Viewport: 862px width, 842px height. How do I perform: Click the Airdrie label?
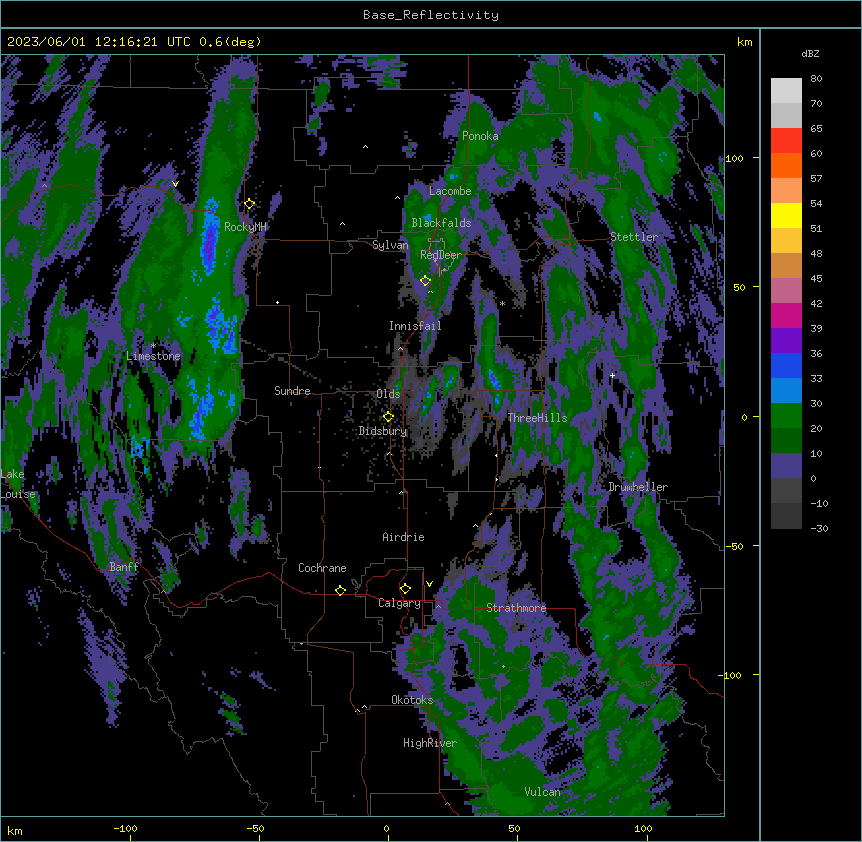coord(404,537)
